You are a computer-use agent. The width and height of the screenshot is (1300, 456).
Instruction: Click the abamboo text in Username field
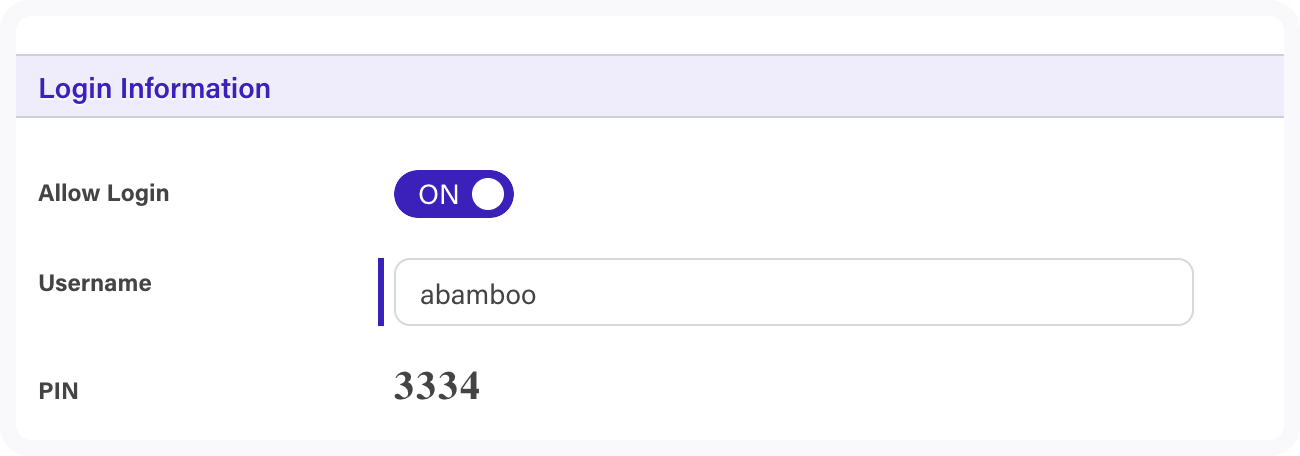coord(478,295)
